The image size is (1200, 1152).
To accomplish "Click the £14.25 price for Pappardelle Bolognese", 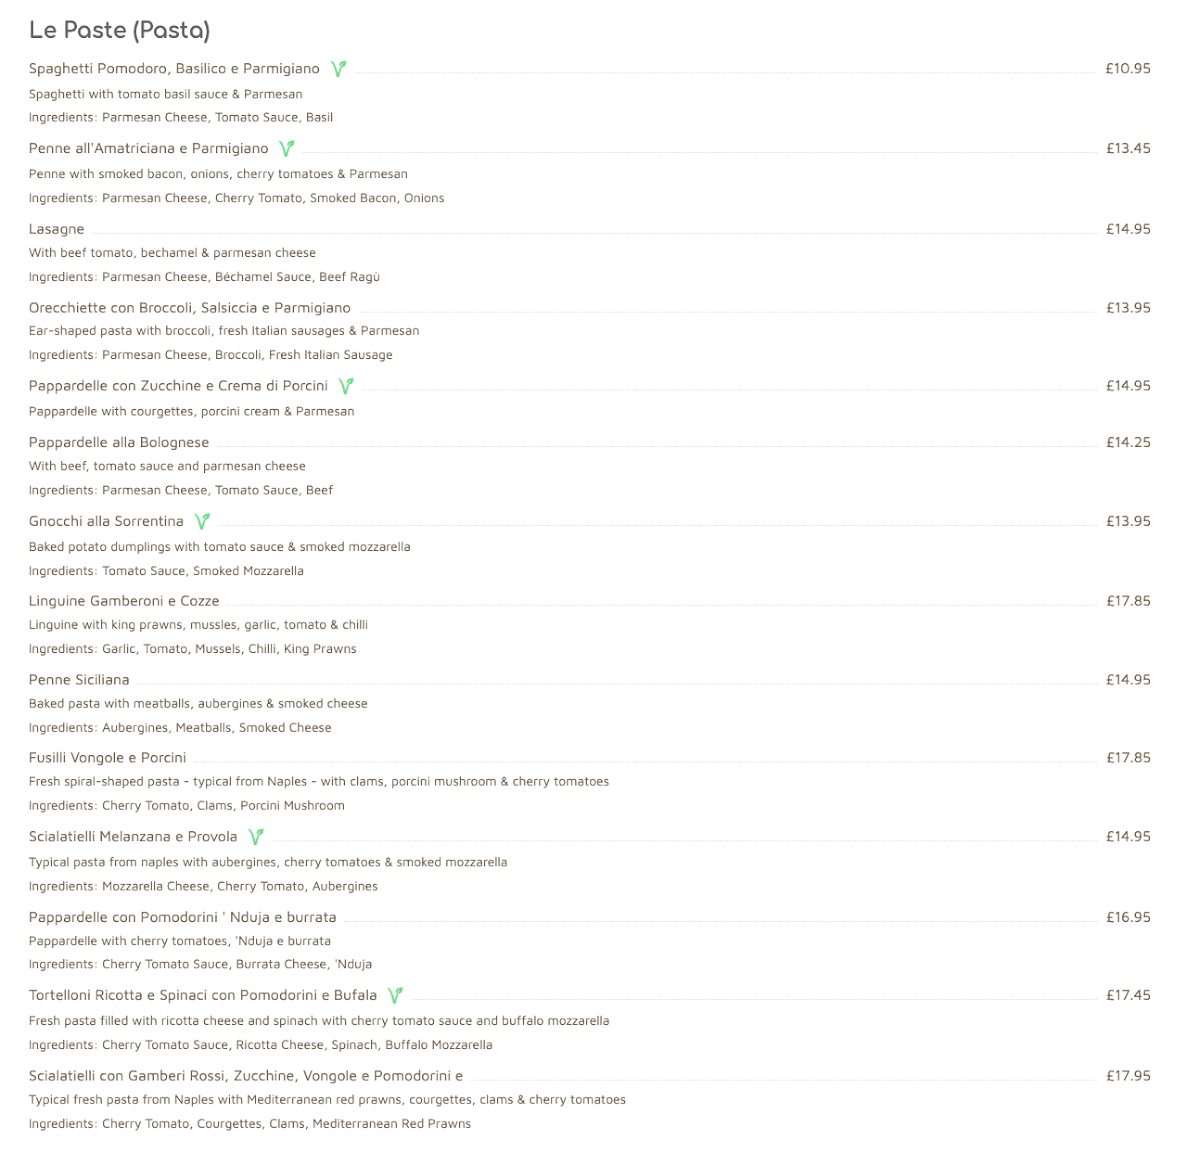I will [x=1128, y=442].
